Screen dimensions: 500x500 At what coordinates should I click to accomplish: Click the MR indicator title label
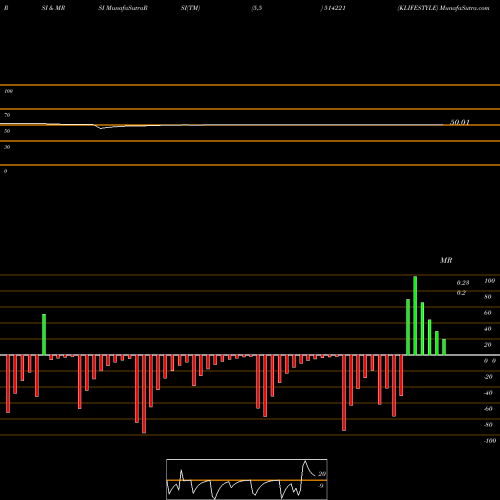[x=446, y=260]
